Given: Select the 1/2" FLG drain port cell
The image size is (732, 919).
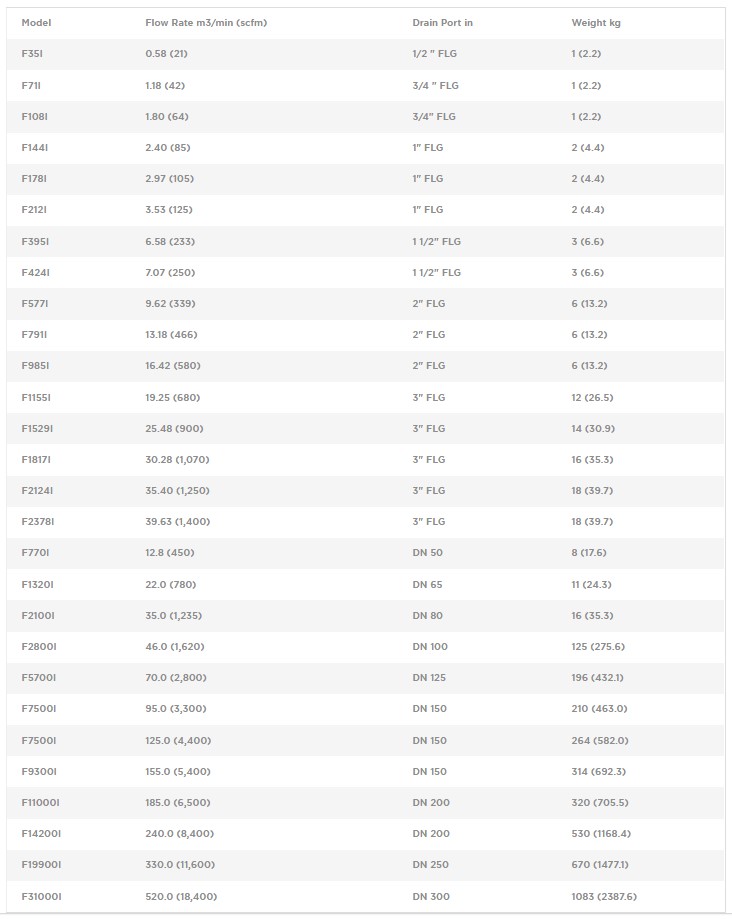Looking at the screenshot, I should pos(435,54).
